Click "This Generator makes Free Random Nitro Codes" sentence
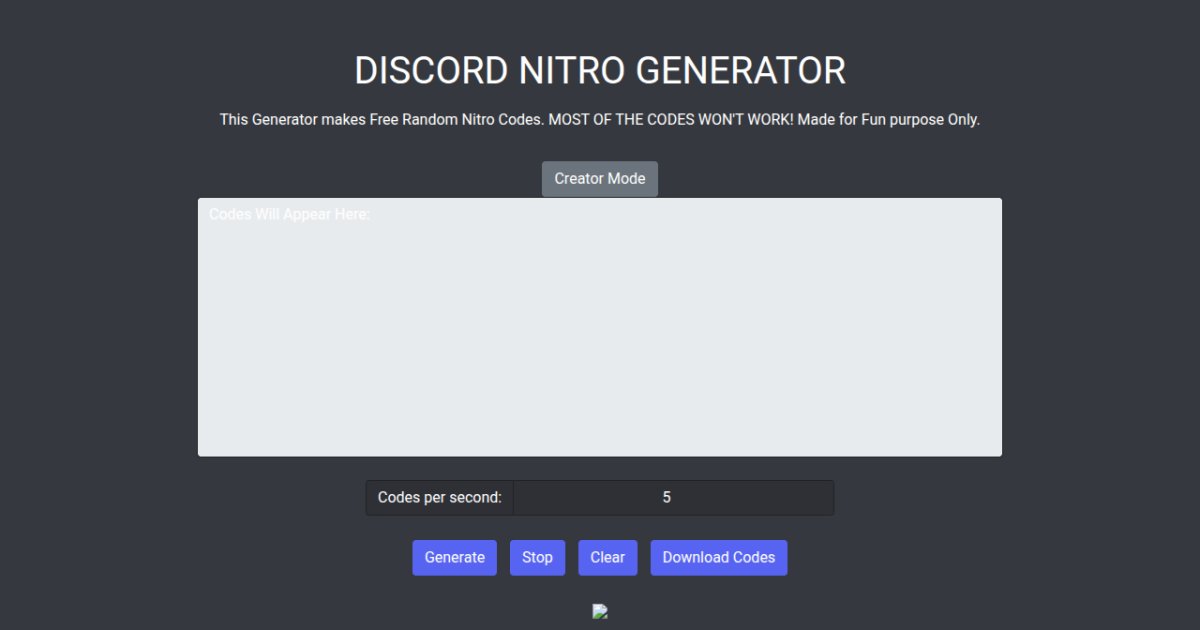1200x630 pixels. pos(382,120)
